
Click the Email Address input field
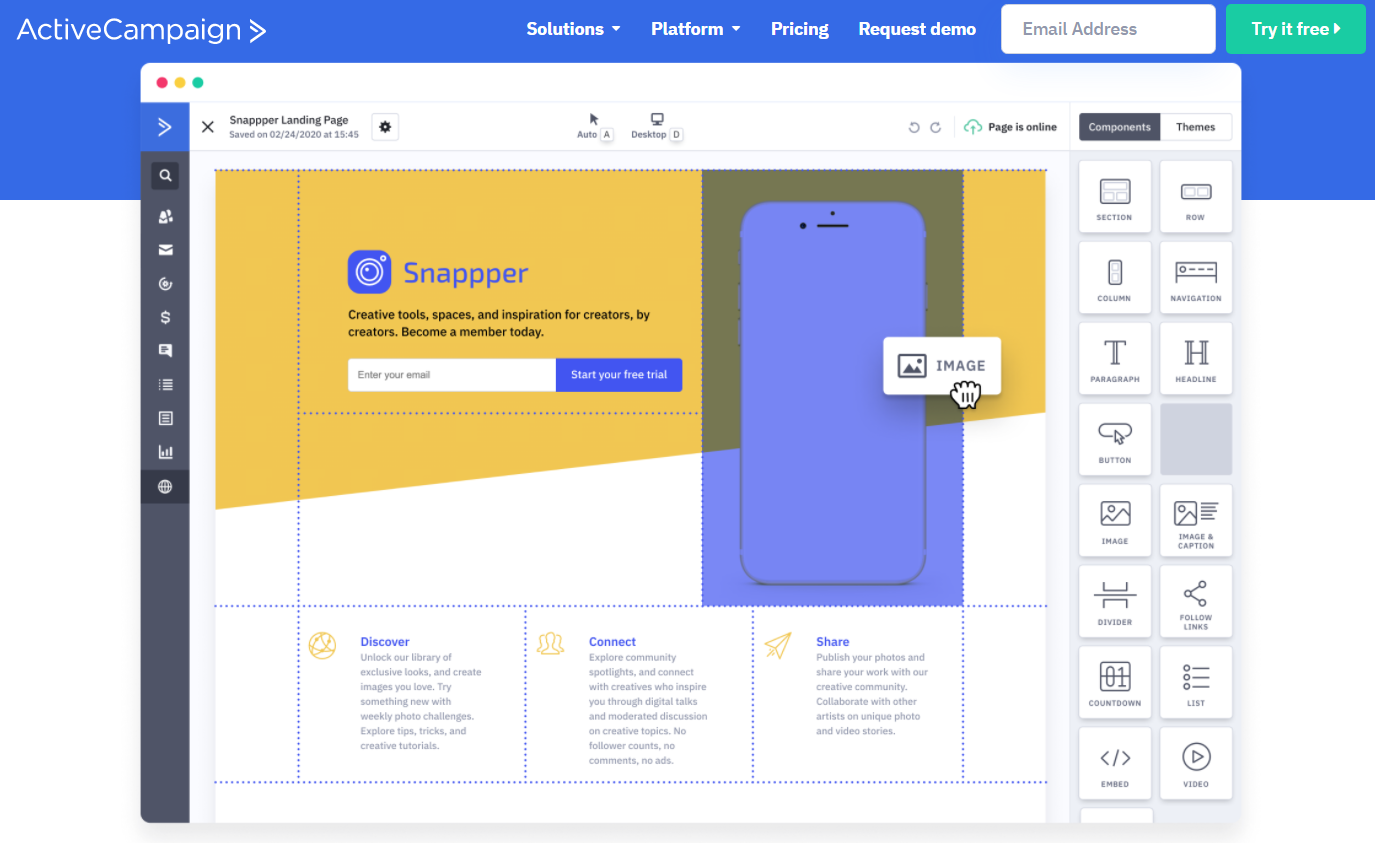pos(1107,29)
